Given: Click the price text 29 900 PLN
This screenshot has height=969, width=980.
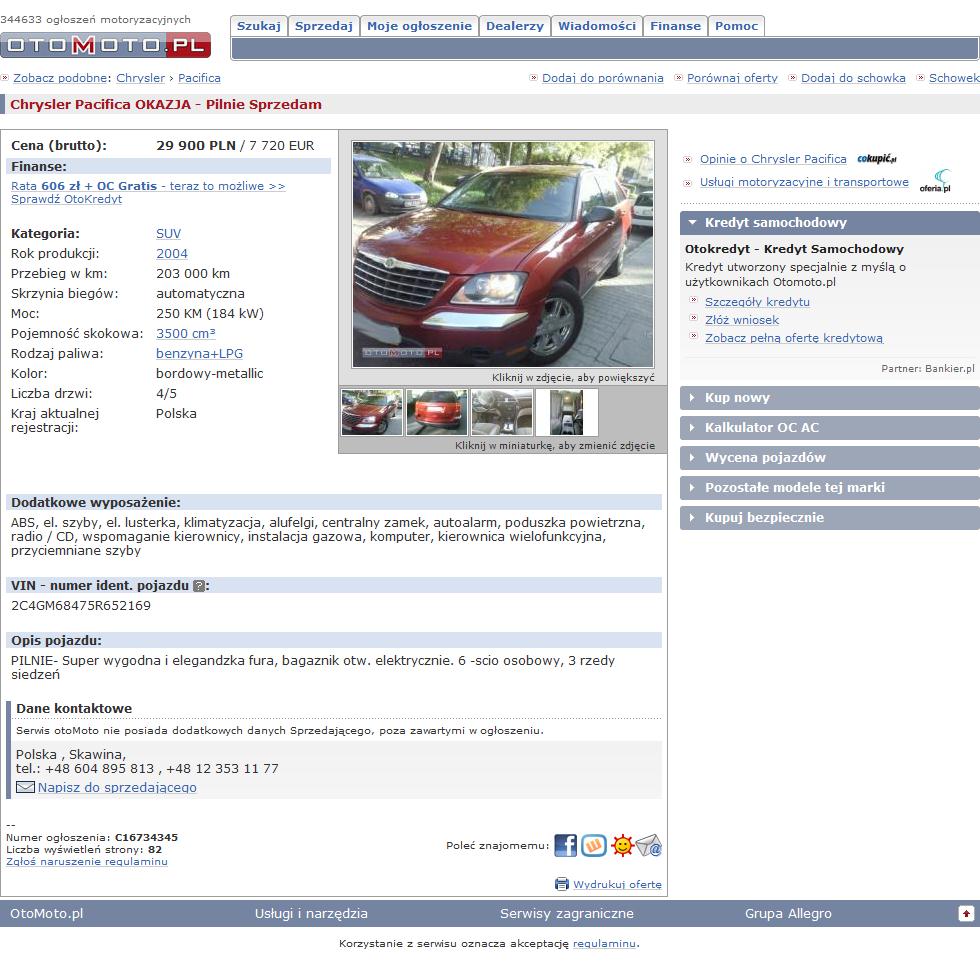Looking at the screenshot, I should click(x=196, y=146).
